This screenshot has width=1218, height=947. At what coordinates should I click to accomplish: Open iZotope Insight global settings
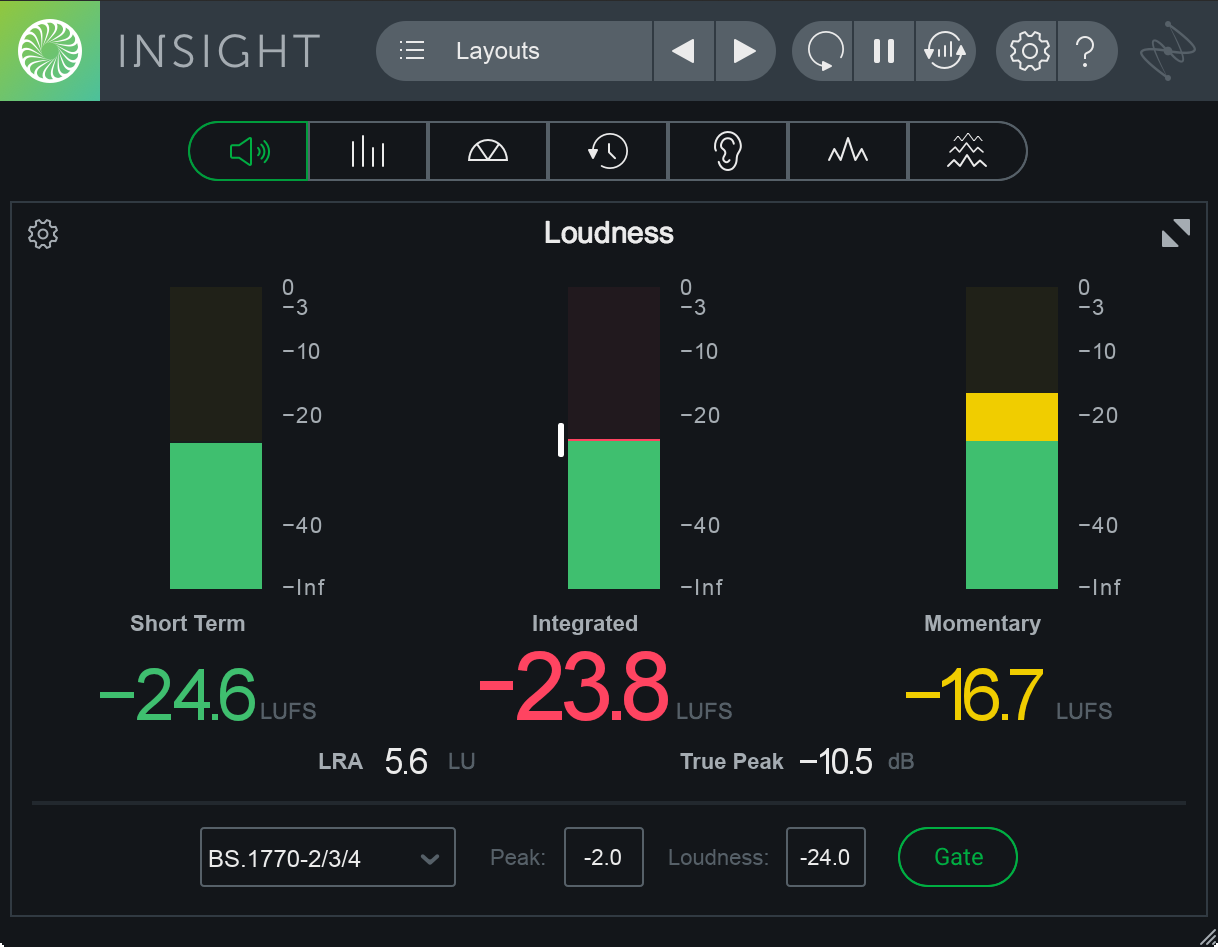[1026, 51]
